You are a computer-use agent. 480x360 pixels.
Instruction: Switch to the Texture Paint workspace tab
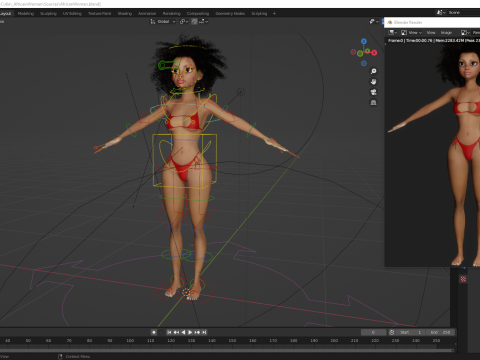[x=99, y=14]
